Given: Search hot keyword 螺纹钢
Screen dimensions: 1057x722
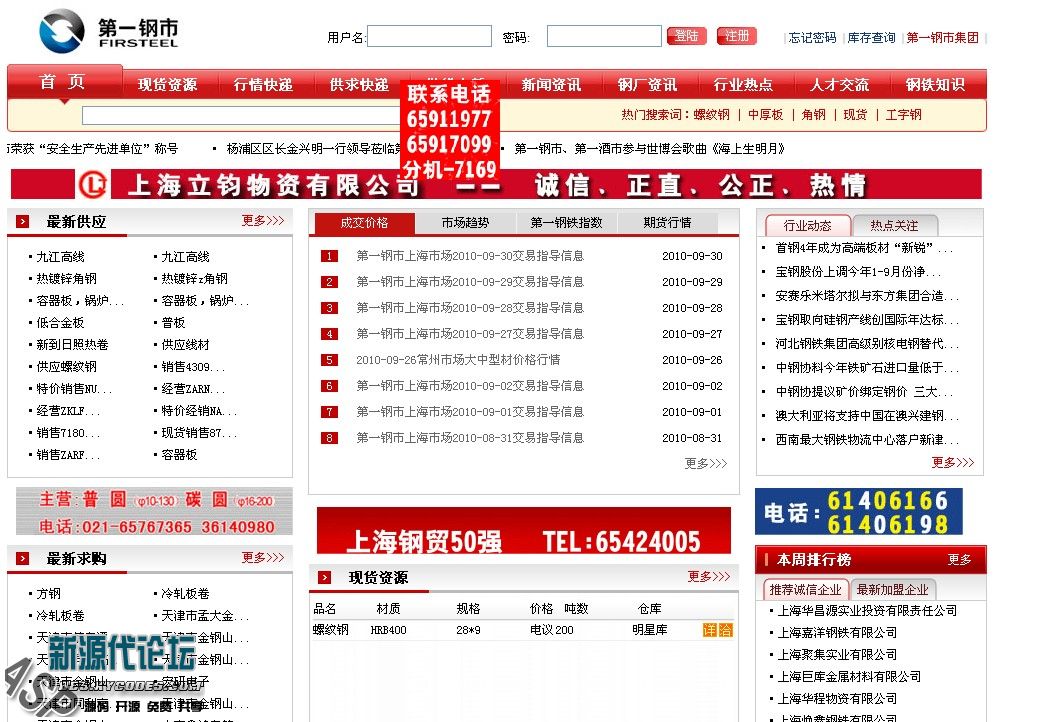Looking at the screenshot, I should [711, 115].
